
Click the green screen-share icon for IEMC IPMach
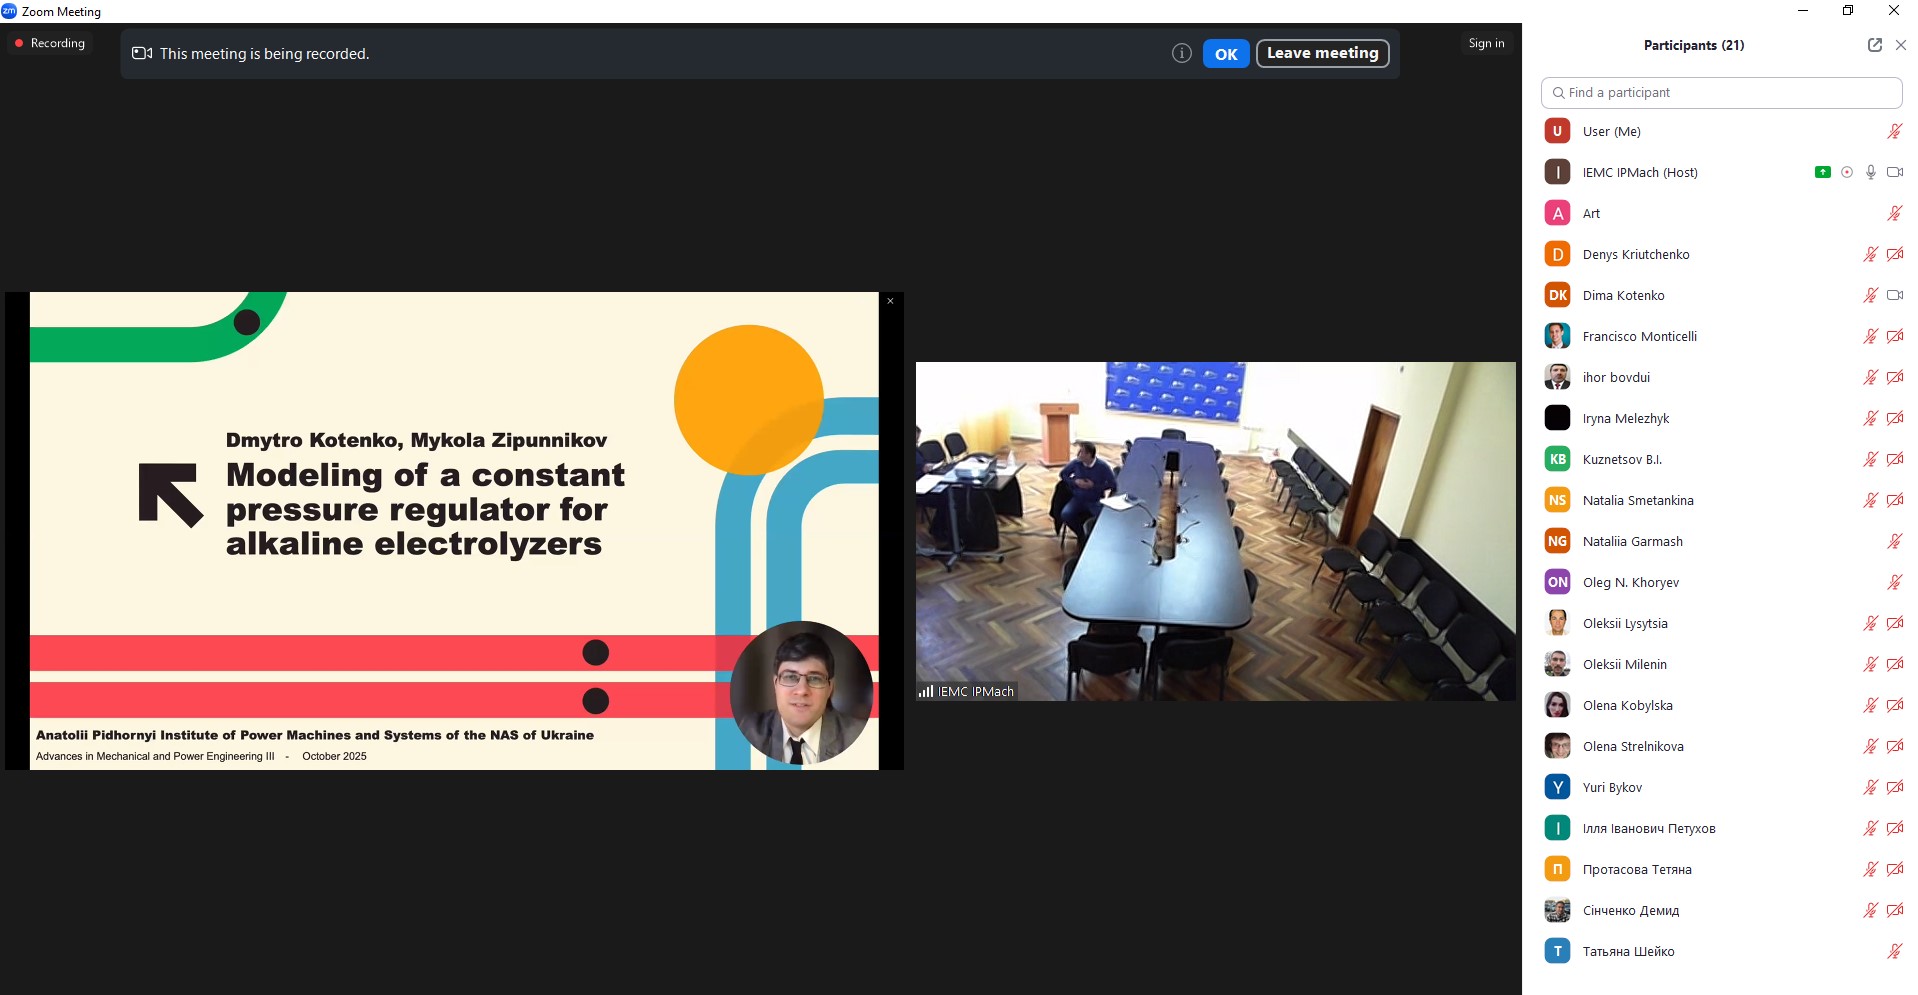(1822, 172)
